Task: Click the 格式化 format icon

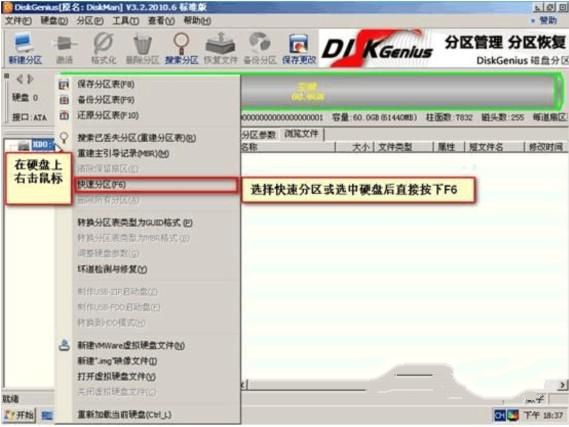Action: 104,48
